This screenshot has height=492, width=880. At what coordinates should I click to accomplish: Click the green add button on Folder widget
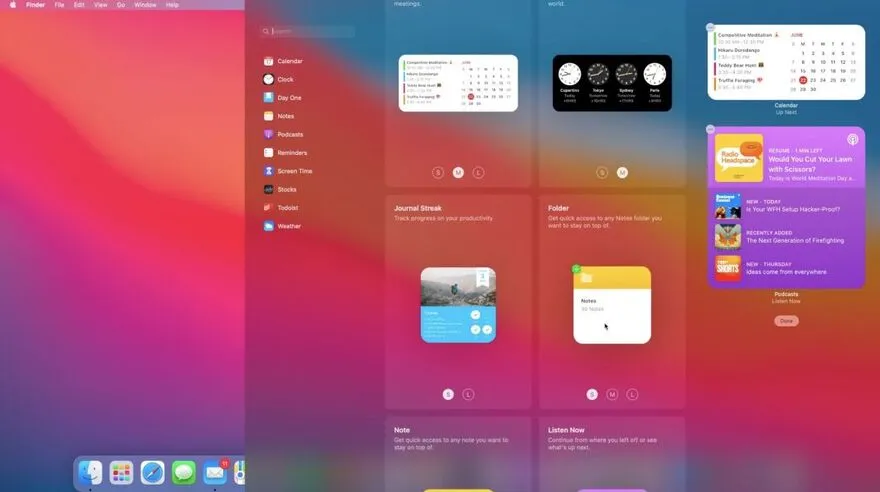pos(576,269)
